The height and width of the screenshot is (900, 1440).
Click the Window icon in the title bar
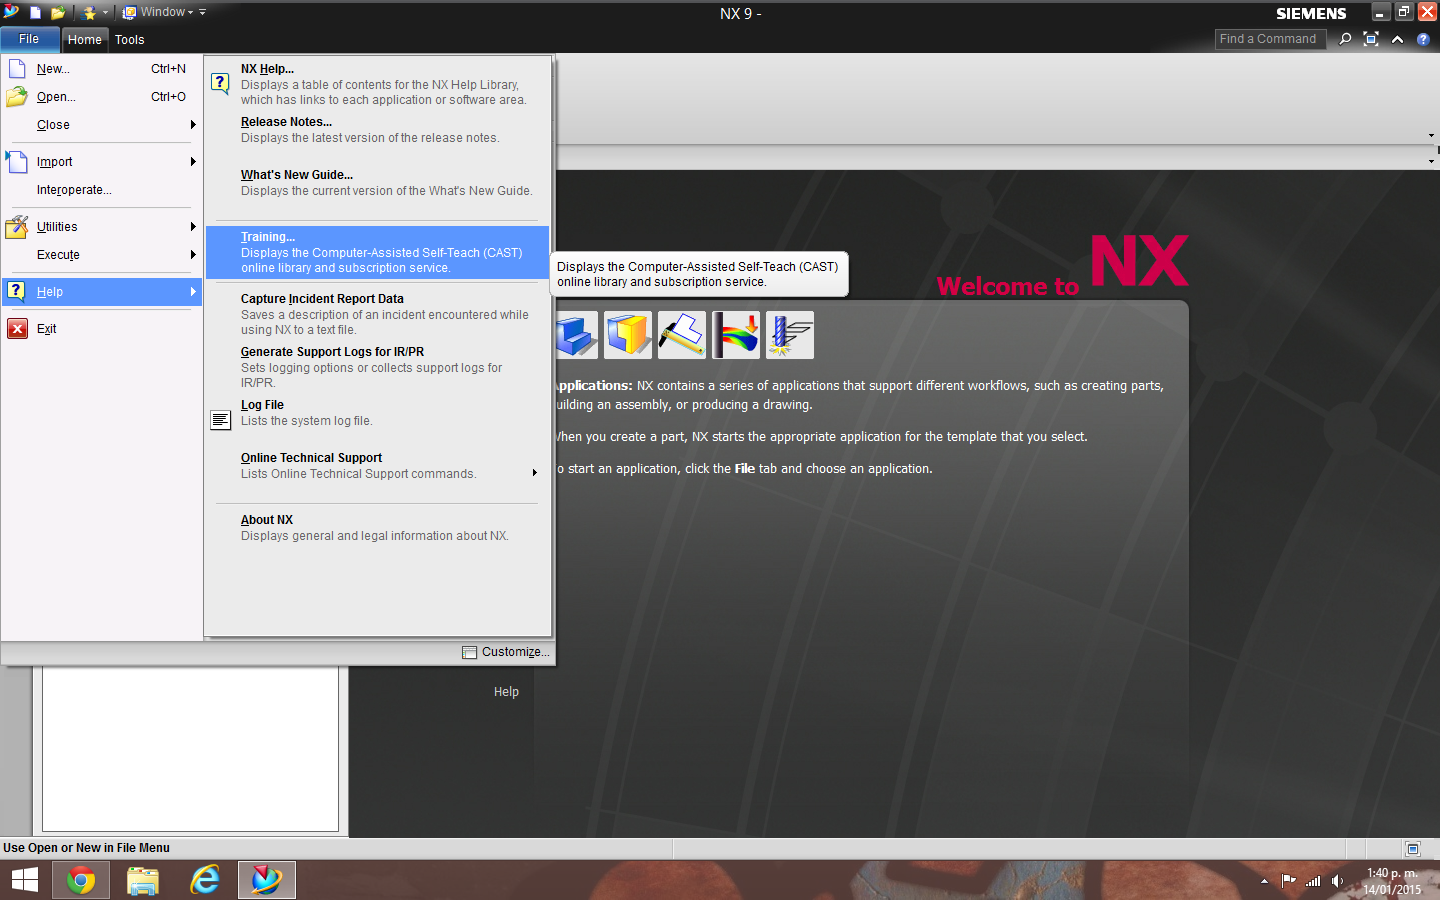click(129, 13)
